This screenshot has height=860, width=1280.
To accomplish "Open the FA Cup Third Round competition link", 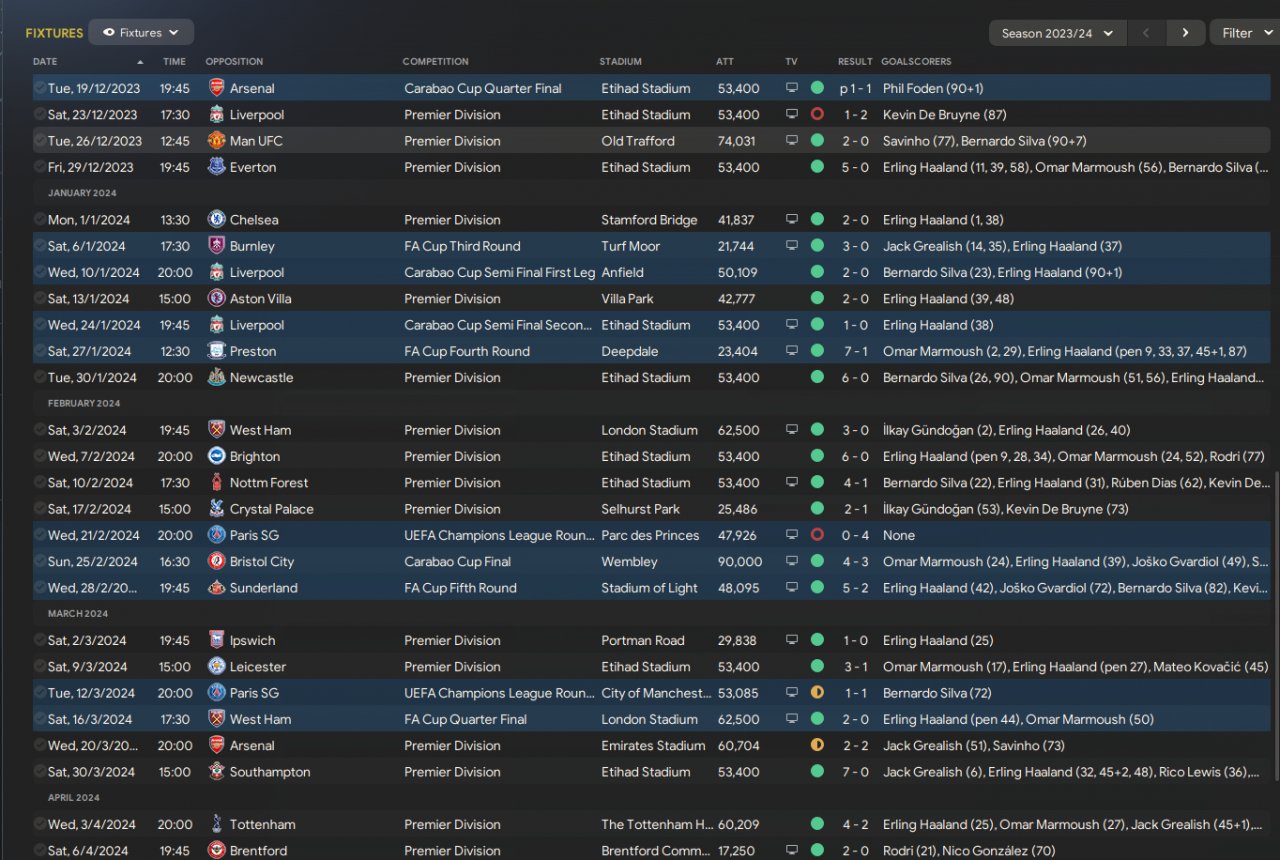I will click(462, 246).
